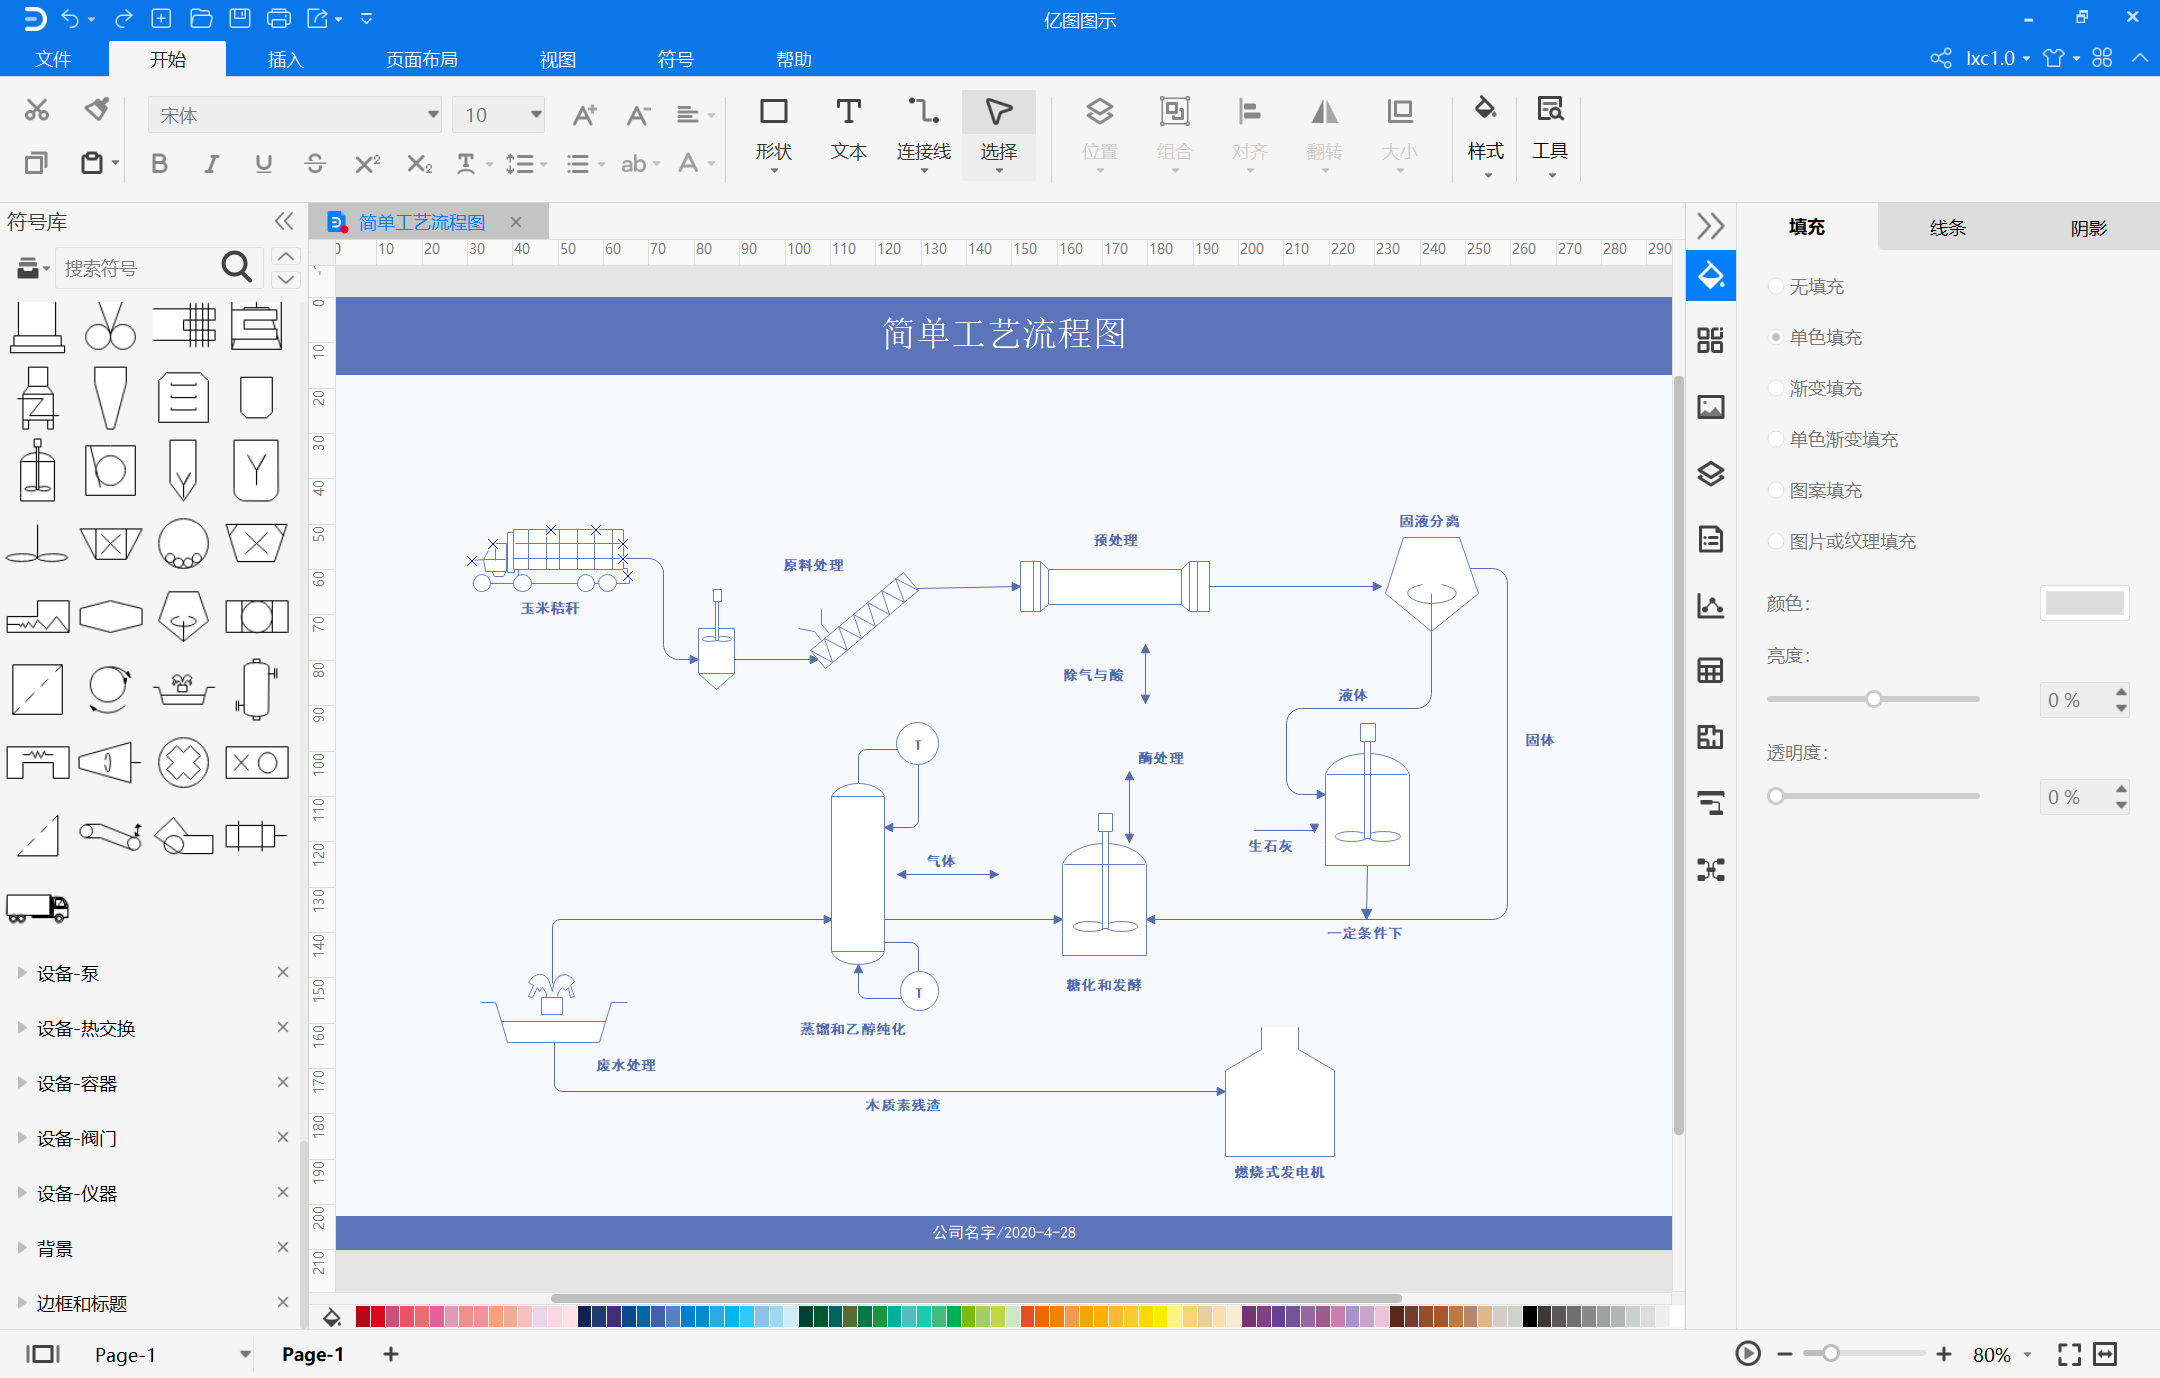Open the chart panel in right sidebar

[x=1710, y=605]
